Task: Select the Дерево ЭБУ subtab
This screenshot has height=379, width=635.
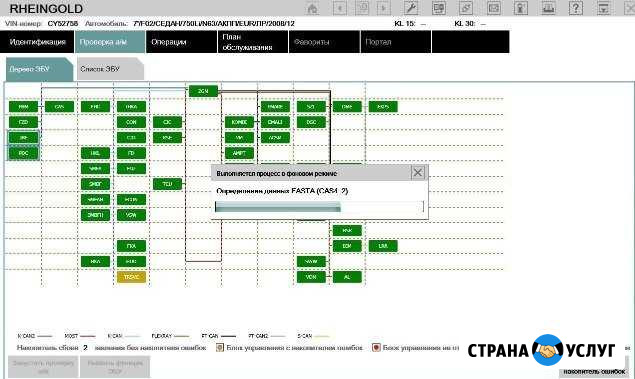Action: point(39,69)
